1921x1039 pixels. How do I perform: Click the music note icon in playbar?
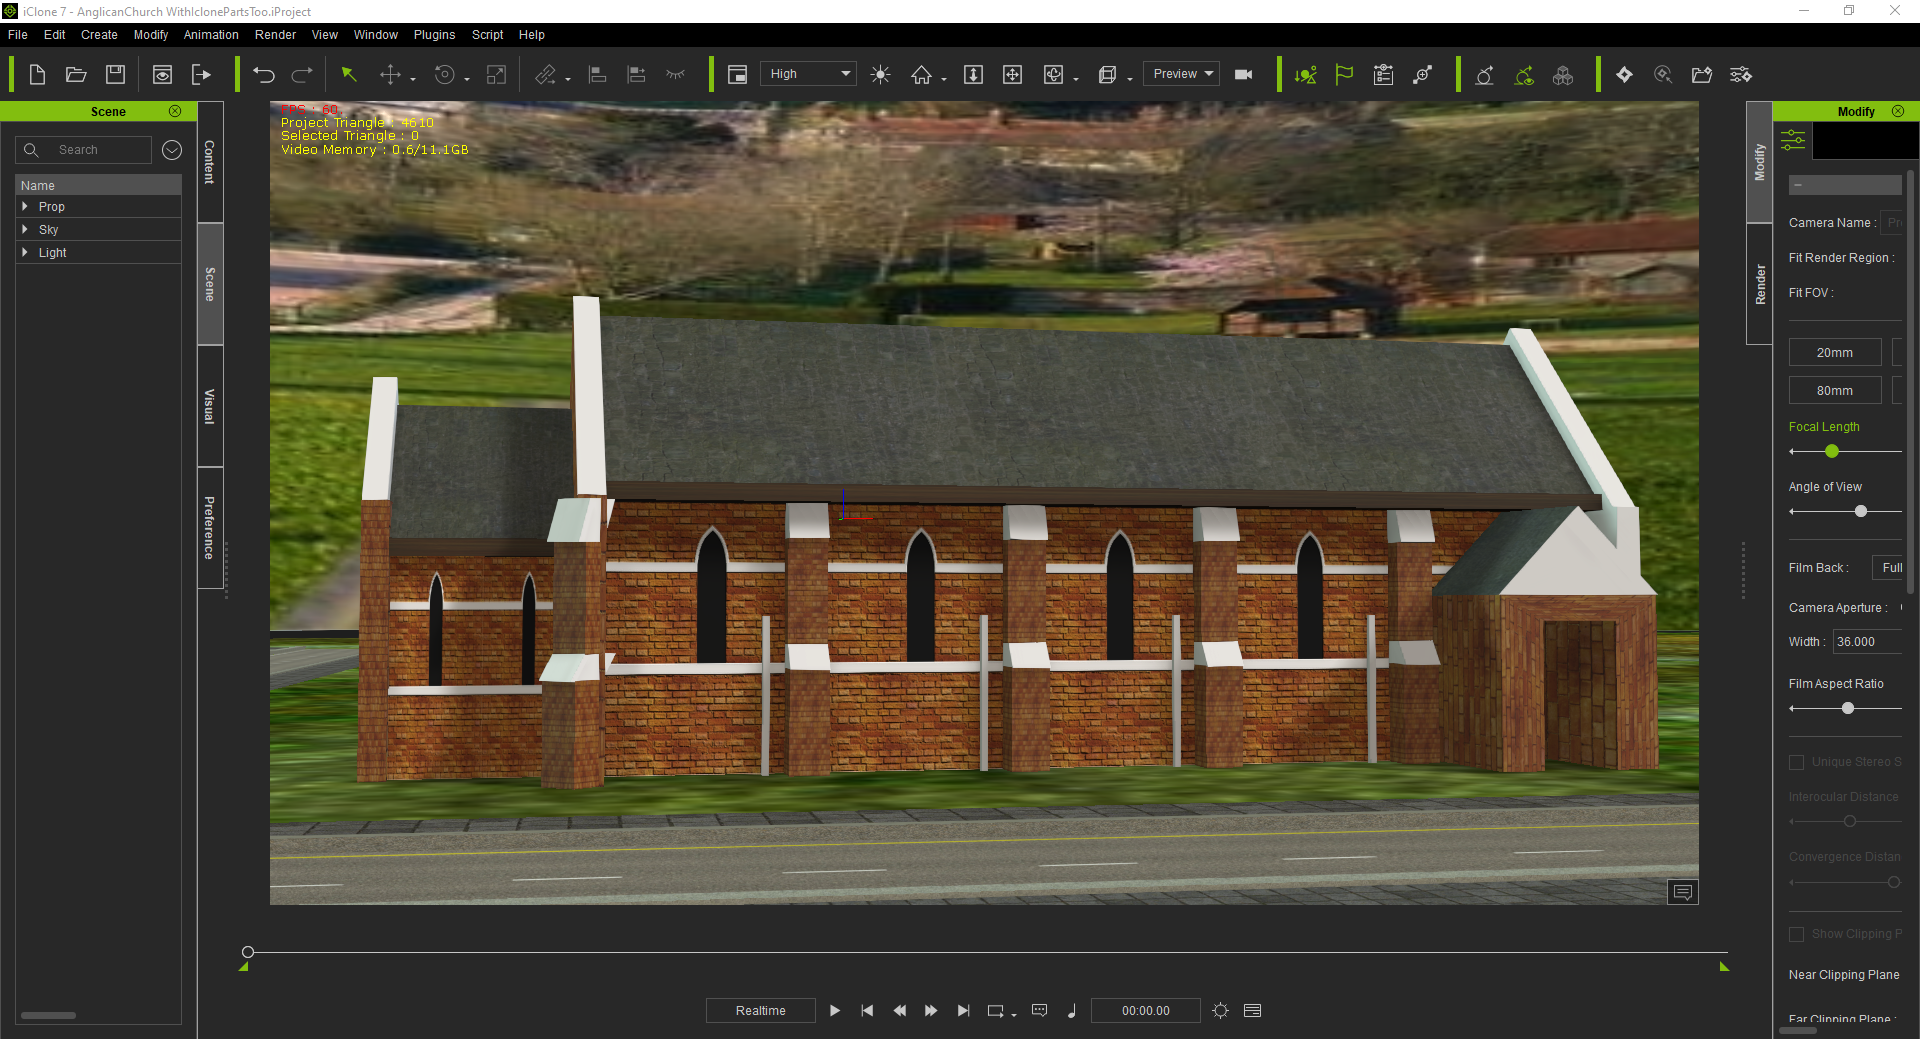[1072, 1011]
